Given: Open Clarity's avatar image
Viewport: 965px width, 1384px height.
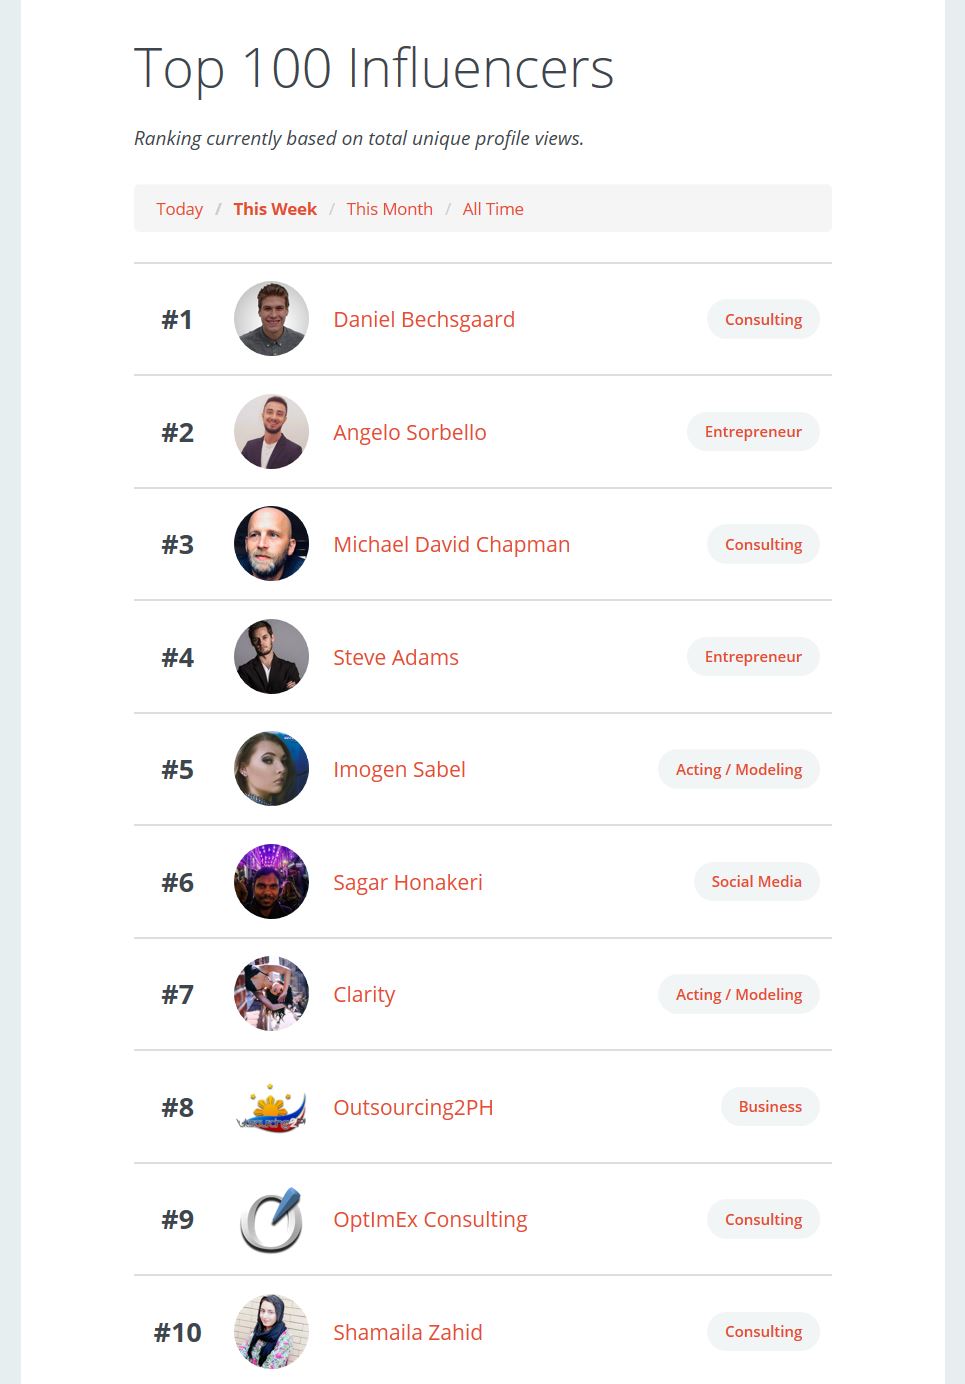Looking at the screenshot, I should tap(271, 994).
